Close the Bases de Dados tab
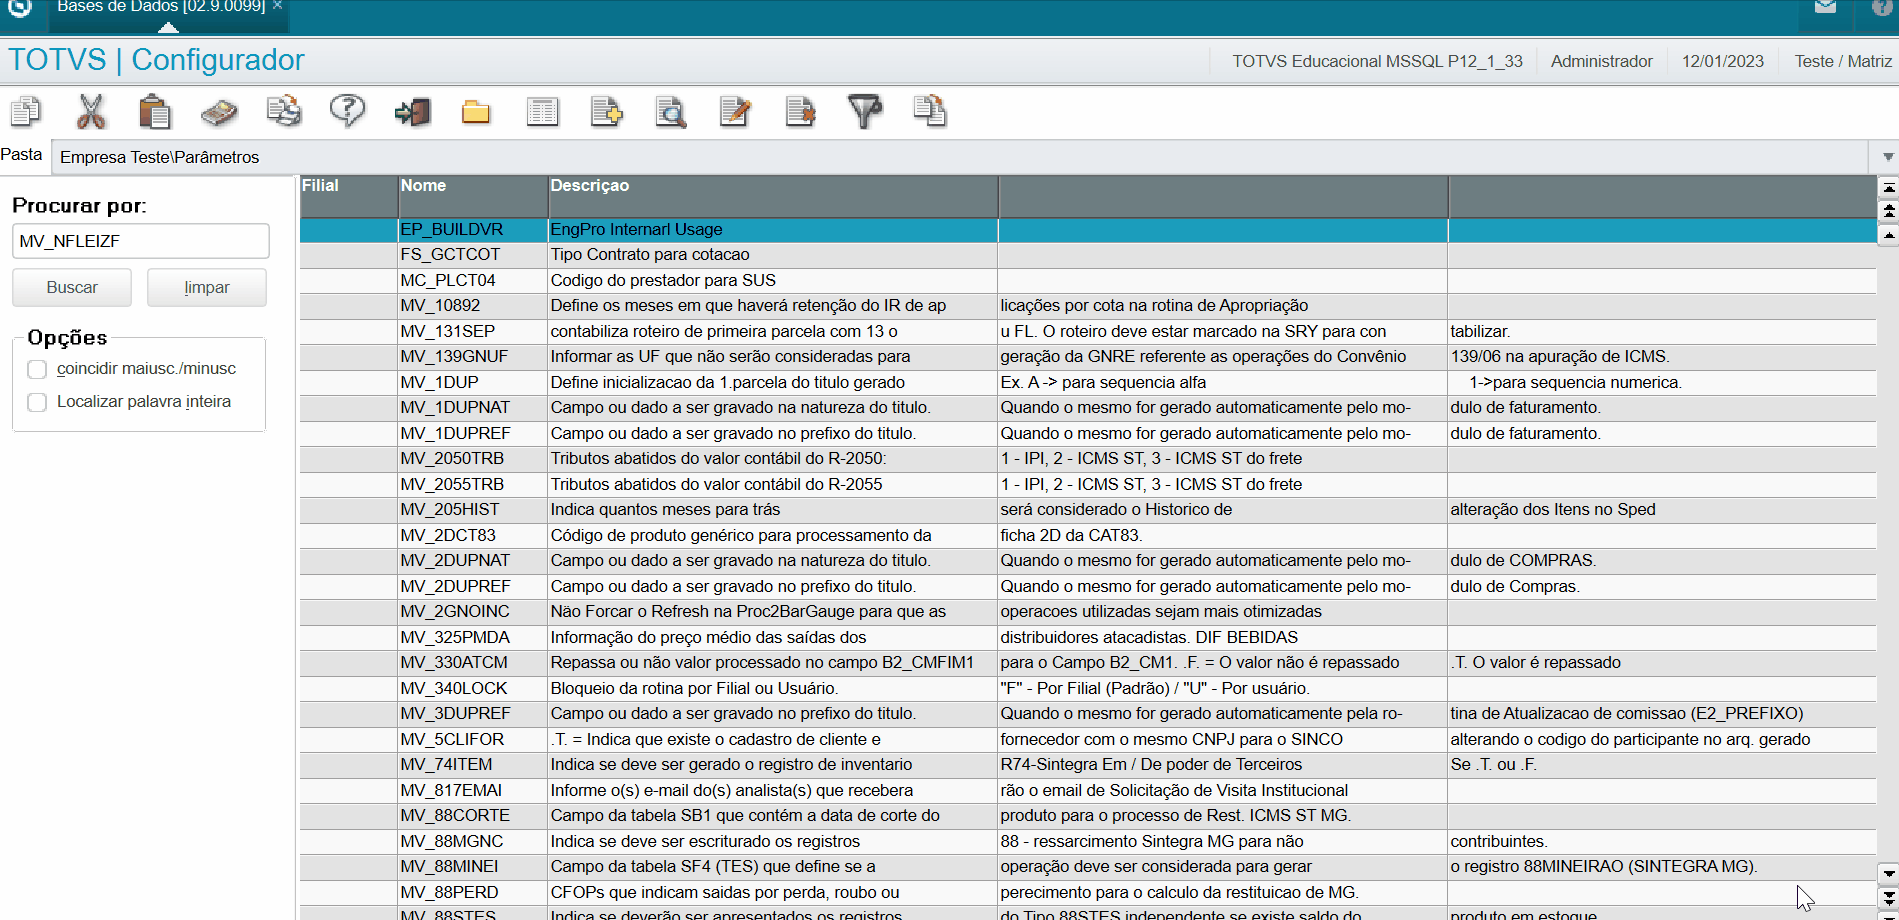Image resolution: width=1899 pixels, height=920 pixels. 278,6
